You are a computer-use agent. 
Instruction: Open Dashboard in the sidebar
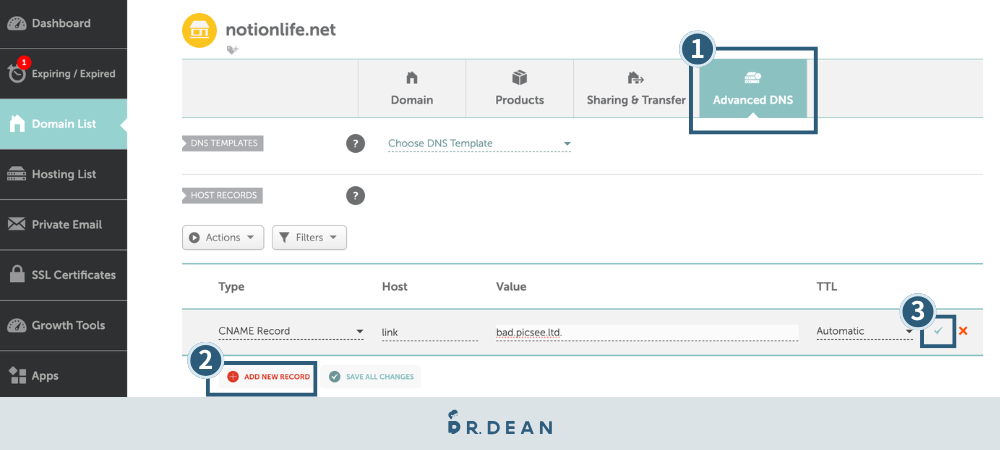[x=63, y=24]
